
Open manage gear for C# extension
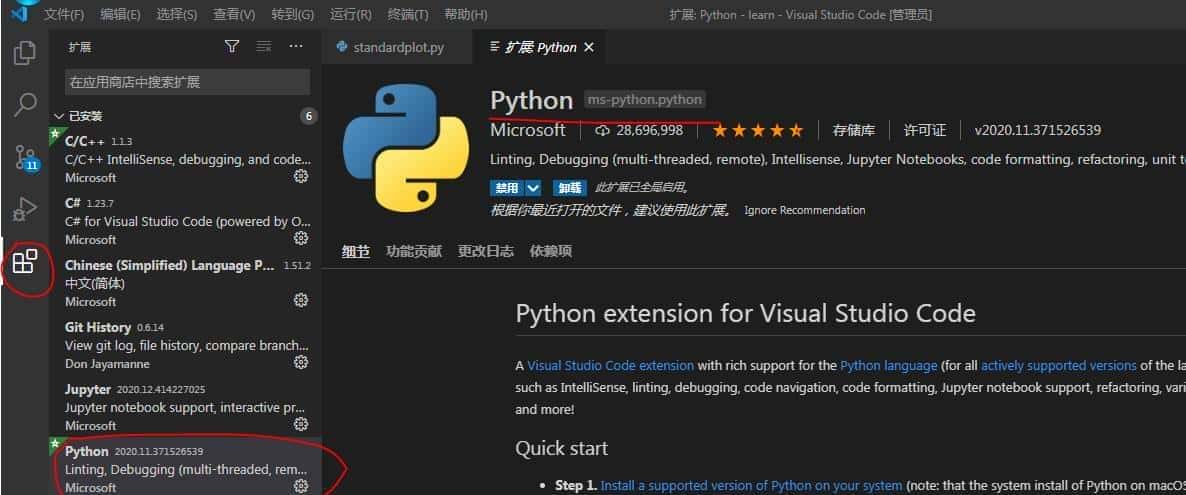coord(301,238)
